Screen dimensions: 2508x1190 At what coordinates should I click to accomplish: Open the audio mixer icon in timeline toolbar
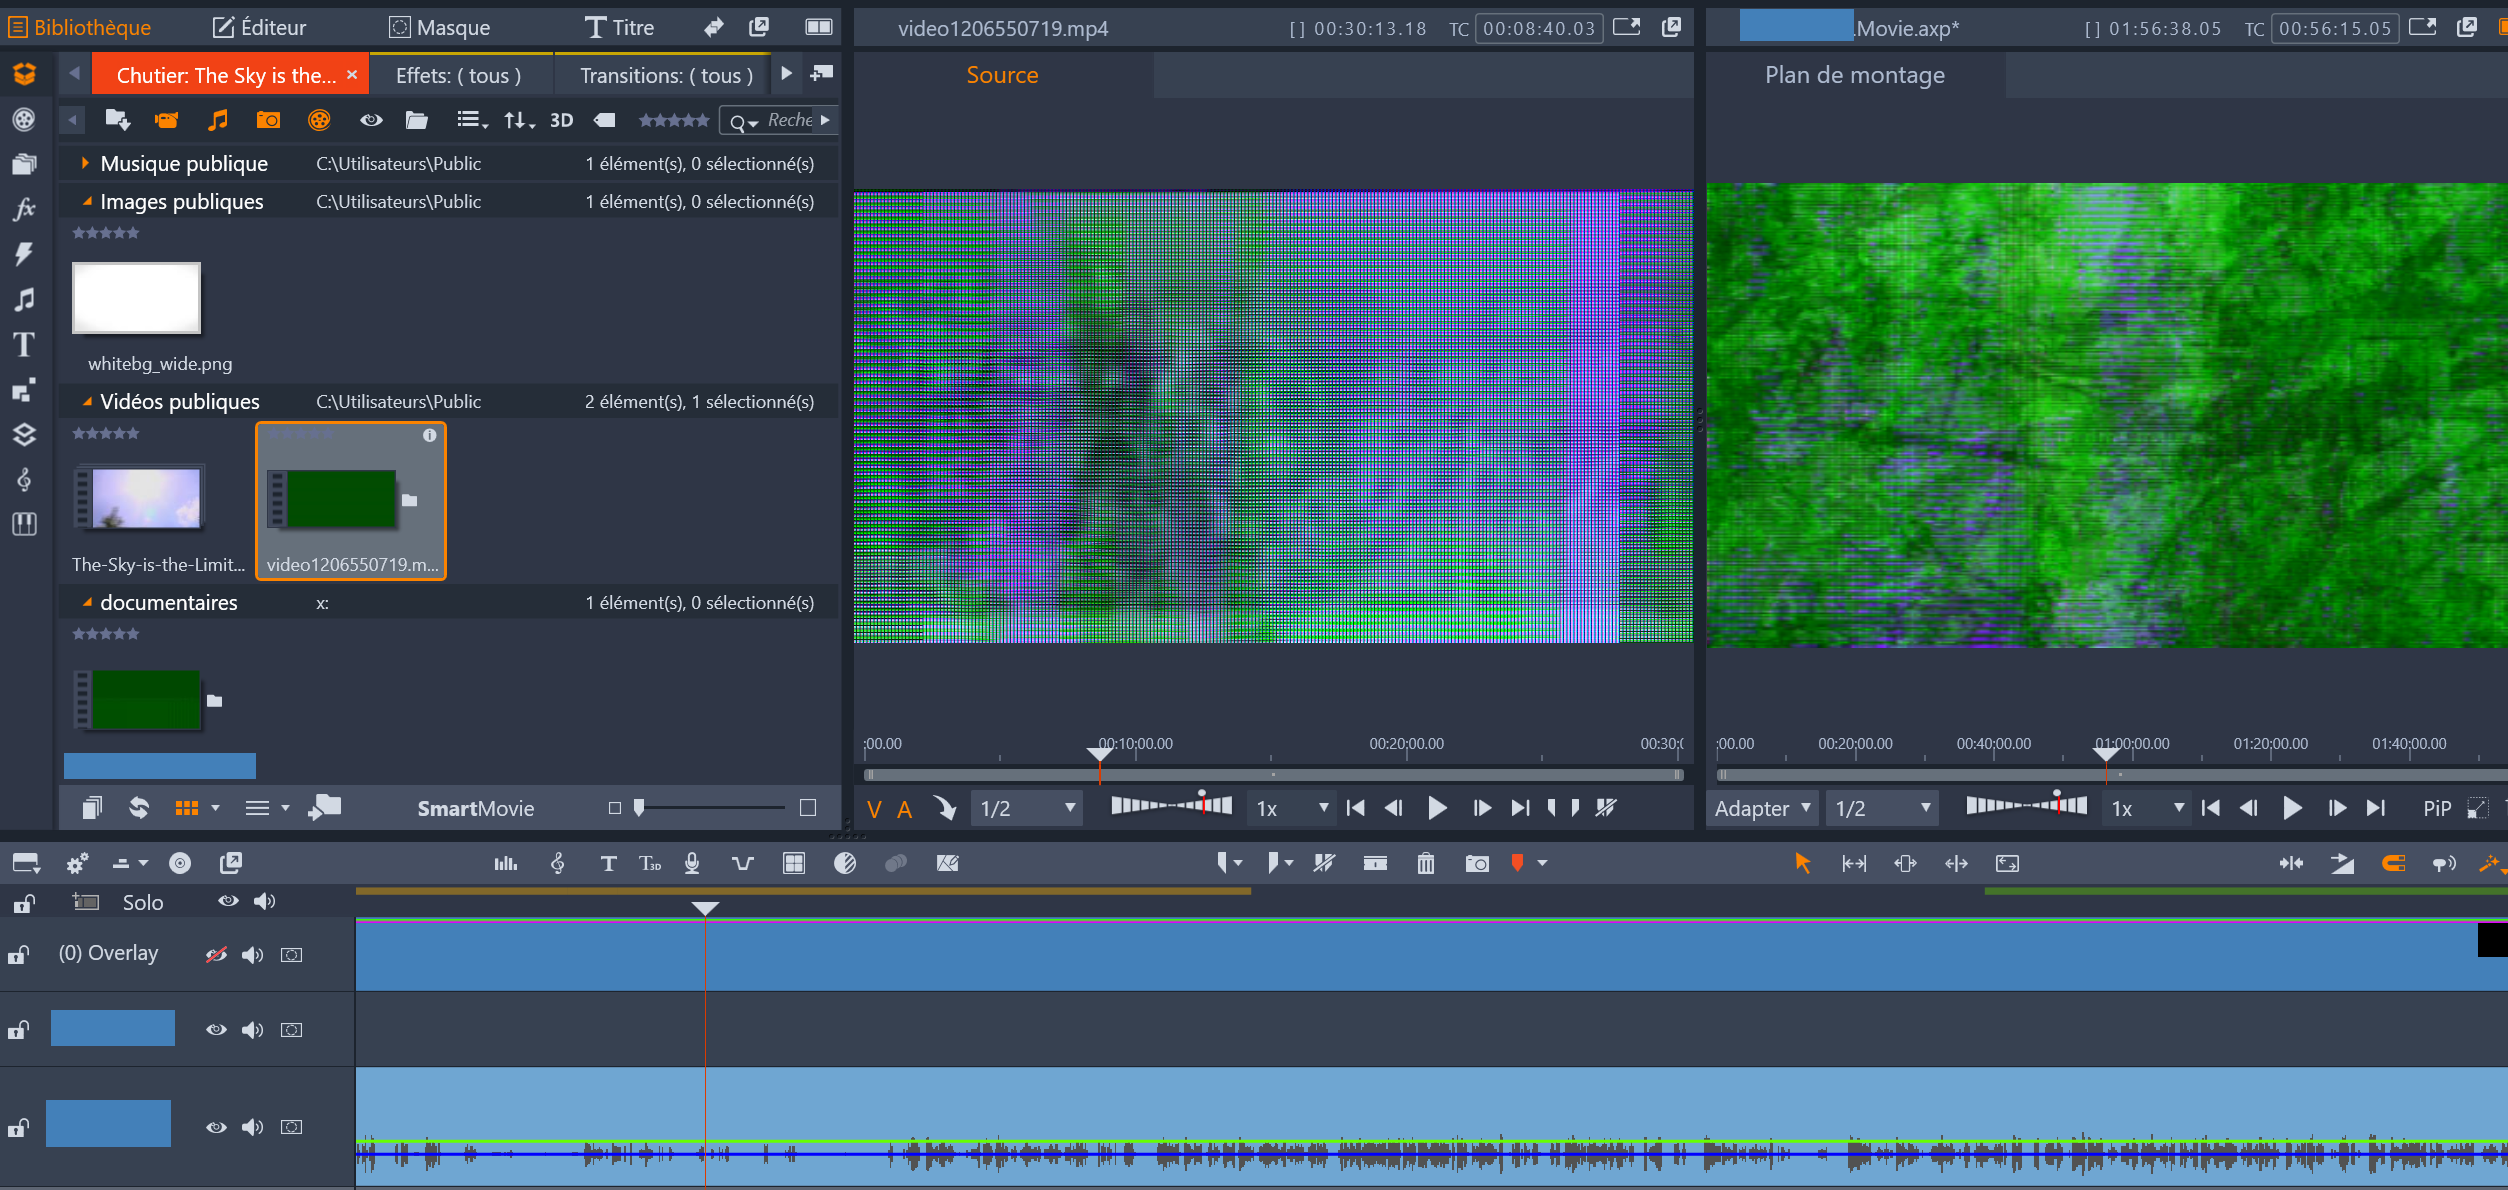pos(505,863)
